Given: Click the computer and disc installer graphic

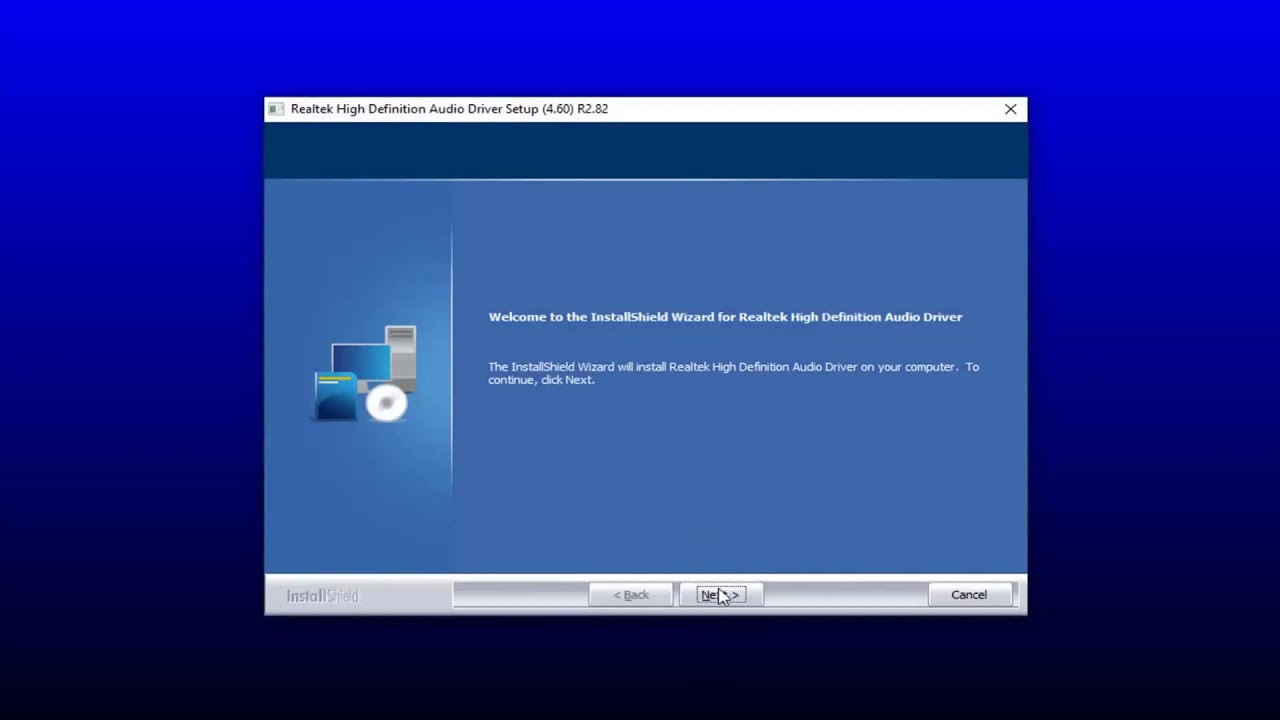Looking at the screenshot, I should tap(364, 373).
